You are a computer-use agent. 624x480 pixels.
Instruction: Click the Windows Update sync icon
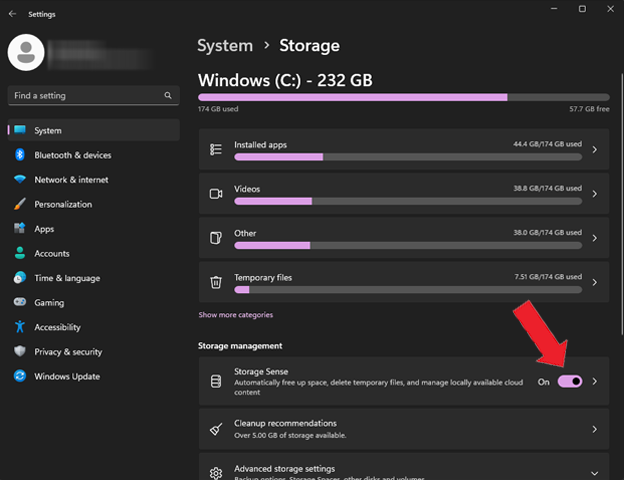coord(20,376)
